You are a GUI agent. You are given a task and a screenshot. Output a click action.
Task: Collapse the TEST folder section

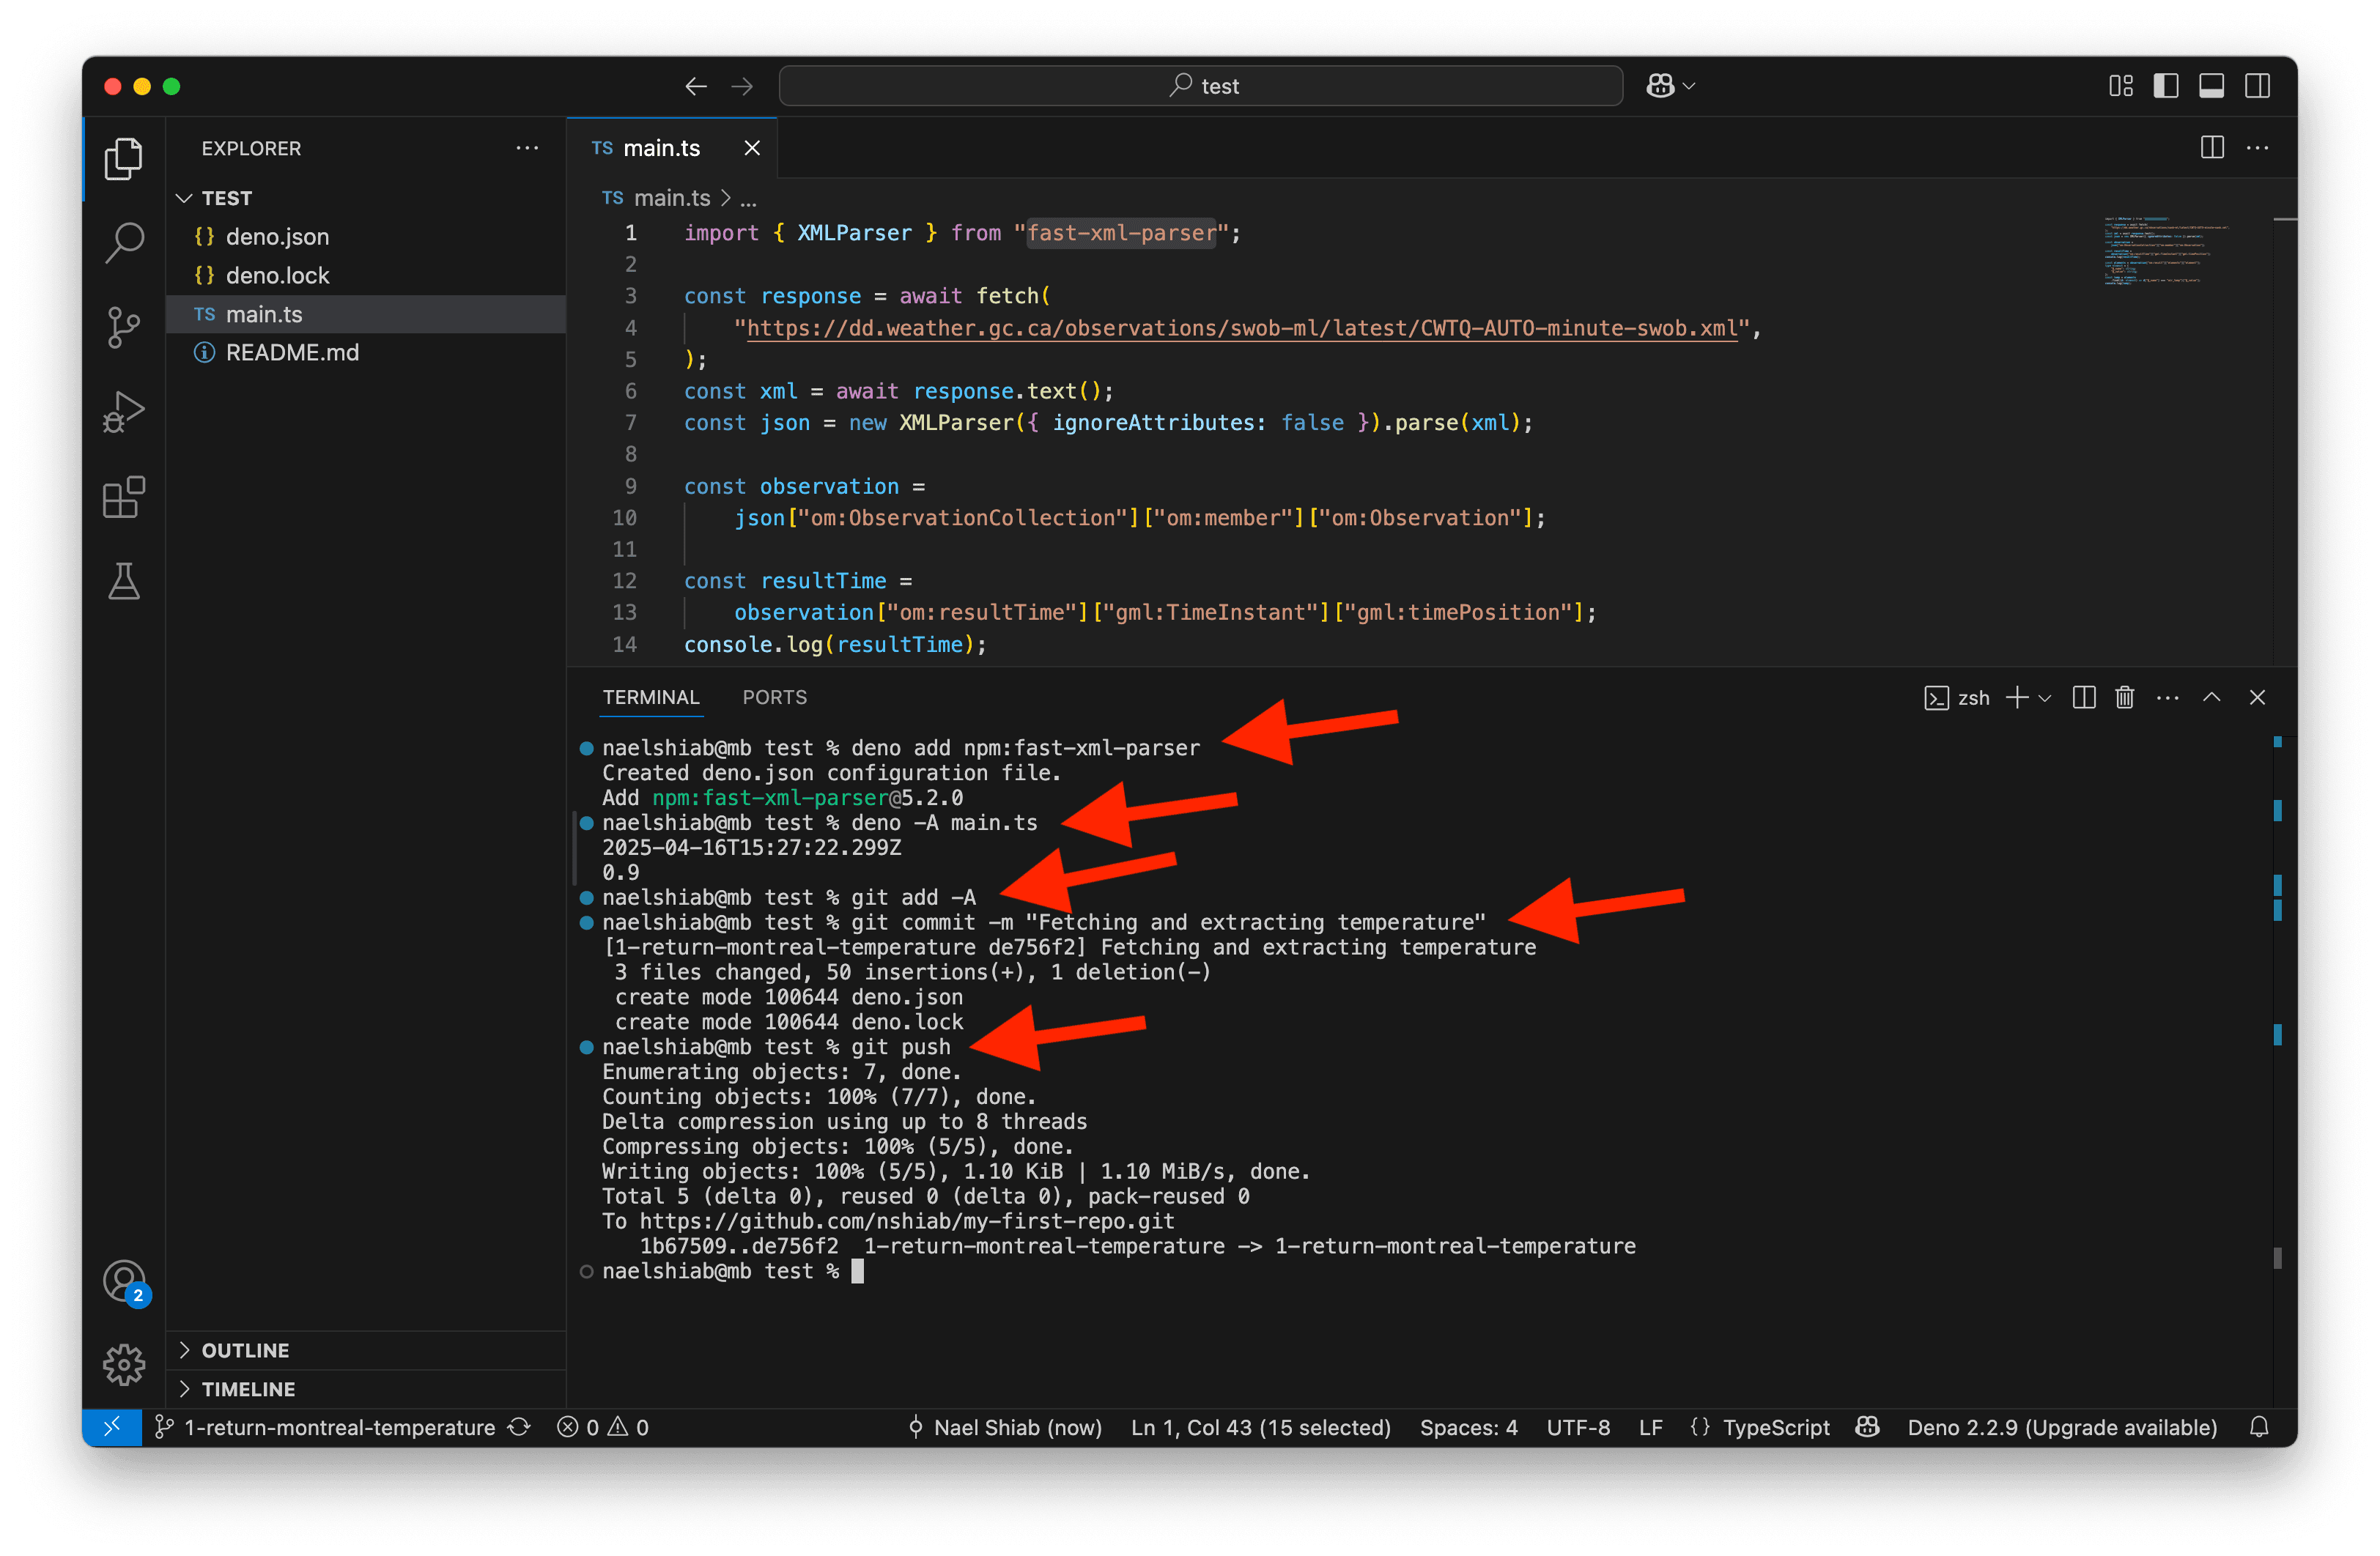367,198
